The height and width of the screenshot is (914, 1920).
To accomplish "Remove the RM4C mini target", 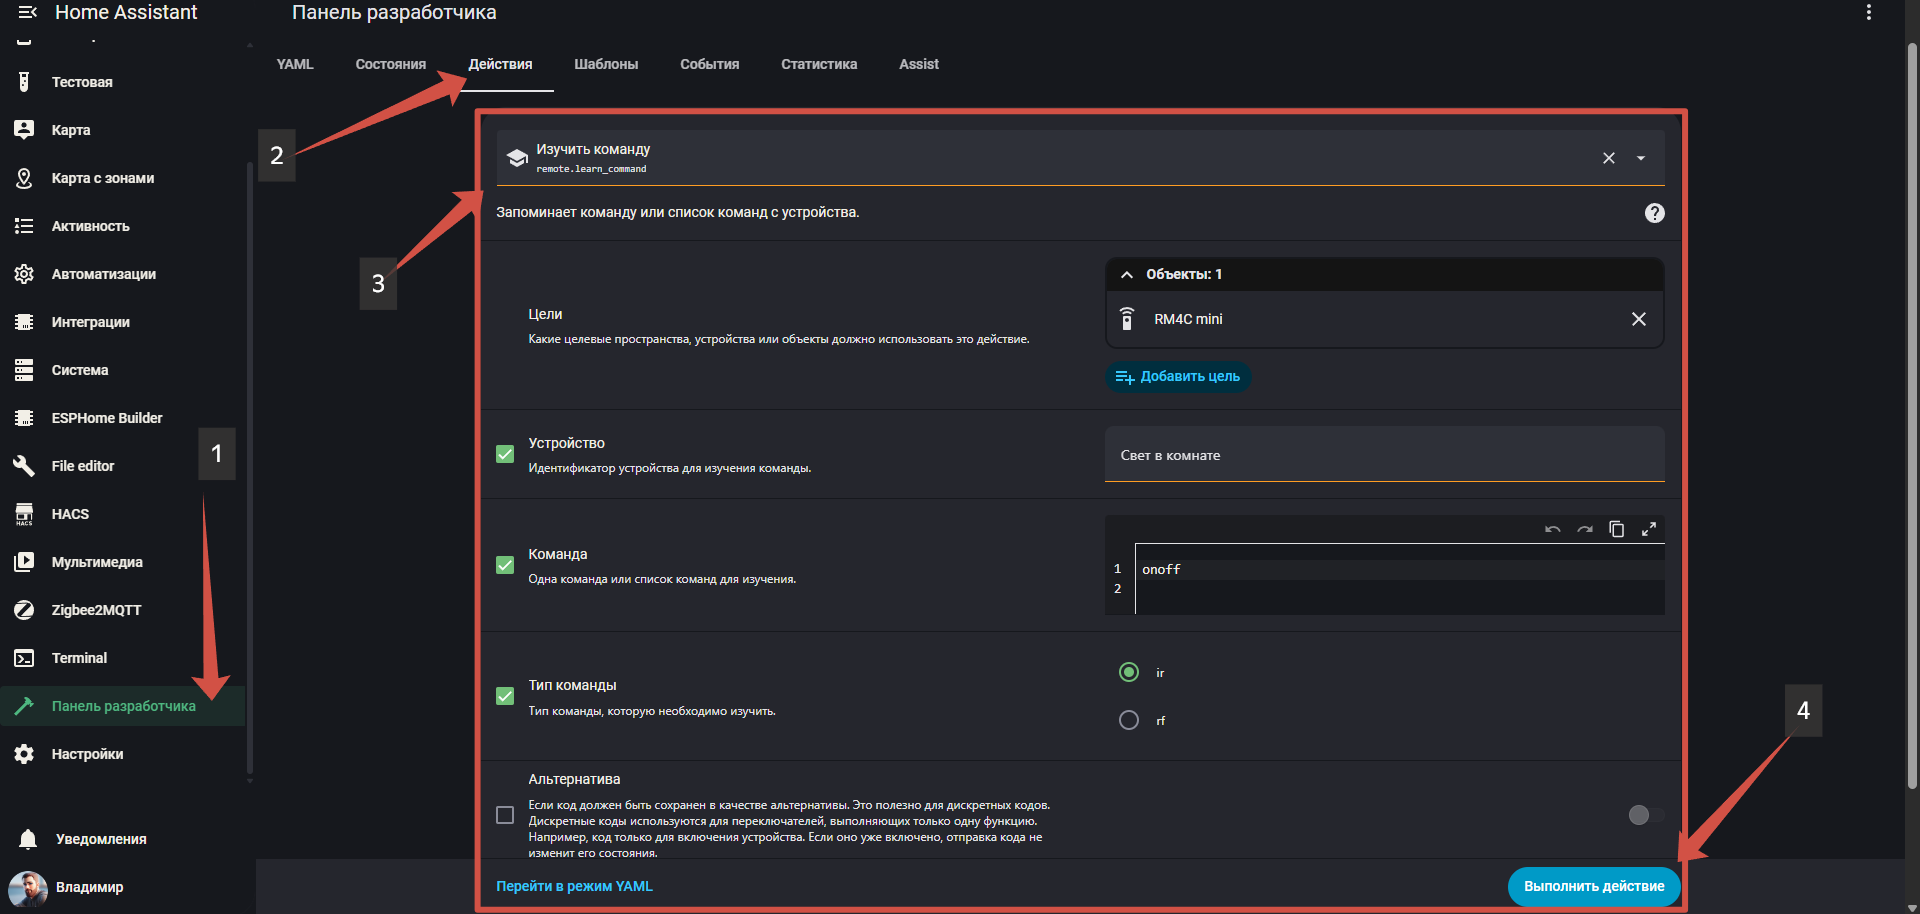I will pyautogui.click(x=1638, y=319).
